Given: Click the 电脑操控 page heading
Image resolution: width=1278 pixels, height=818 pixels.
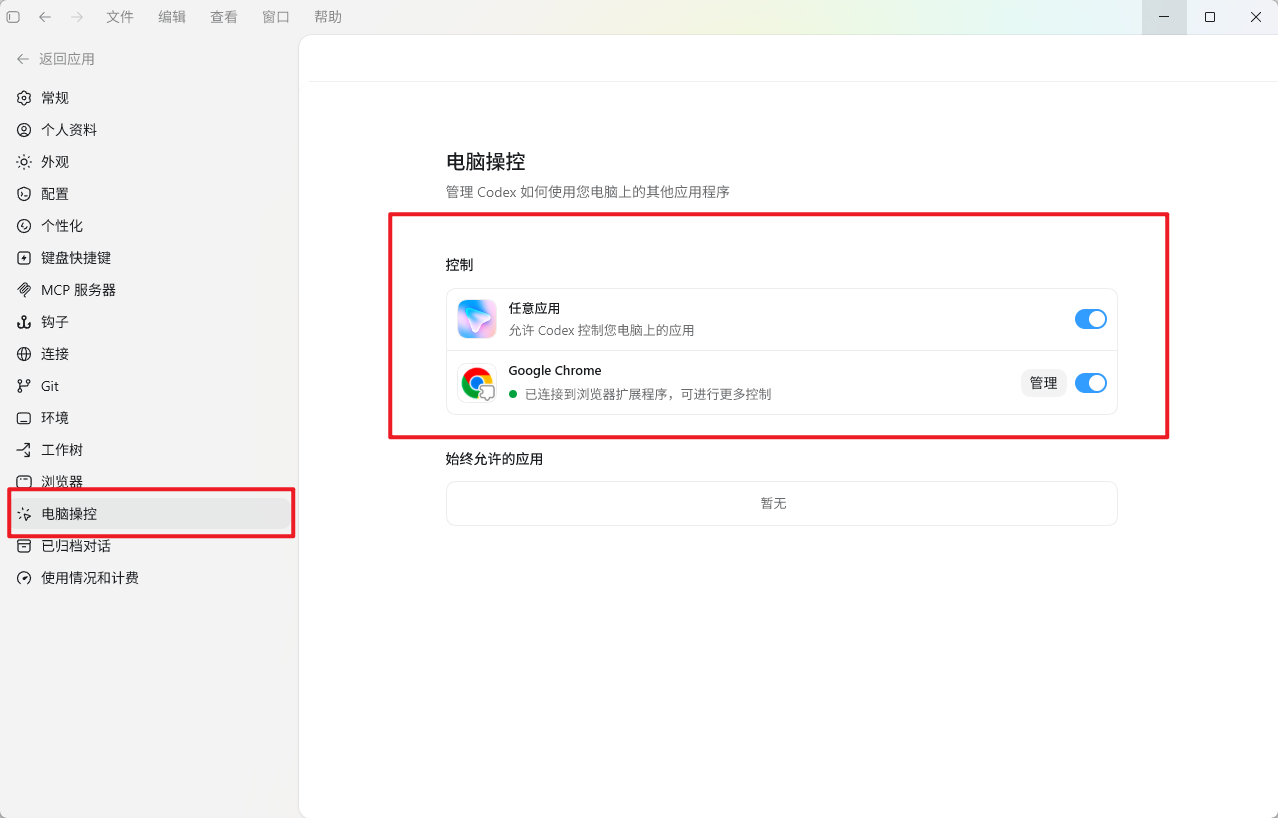Looking at the screenshot, I should (485, 162).
